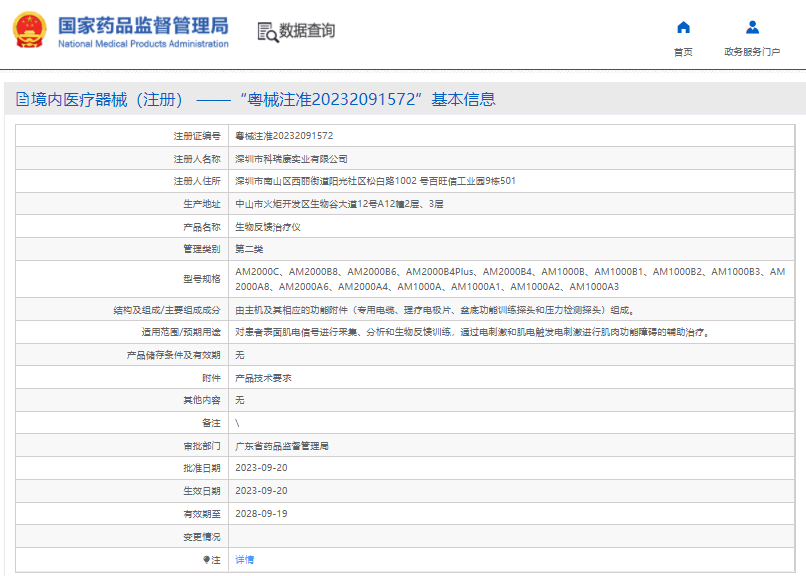
Task: Select management class 第二类
Action: [249, 249]
